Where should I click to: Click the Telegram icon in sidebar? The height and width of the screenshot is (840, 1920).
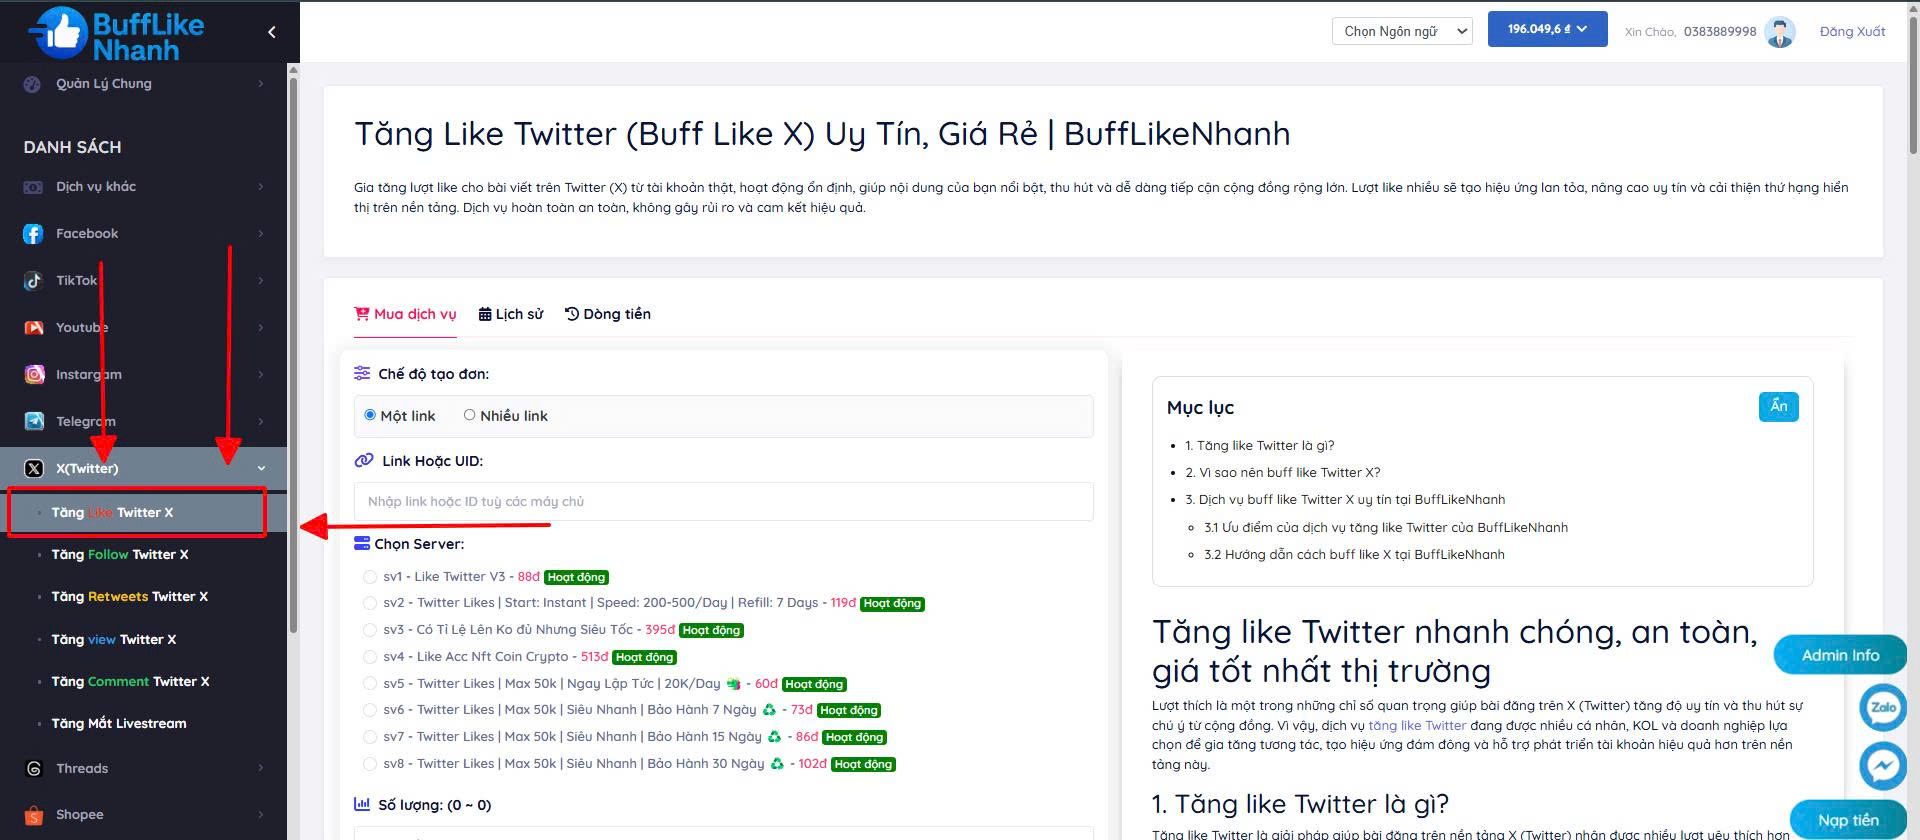34,422
